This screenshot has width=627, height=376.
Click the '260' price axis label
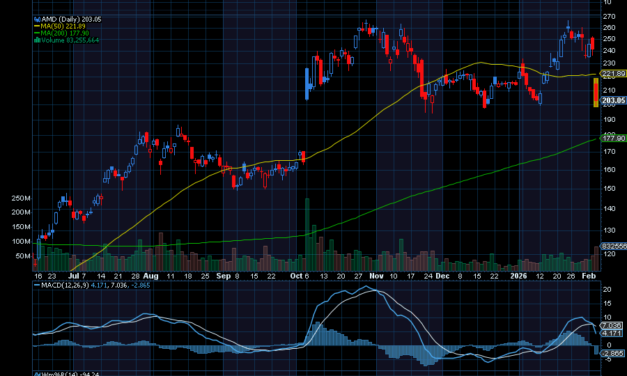[x=609, y=28]
